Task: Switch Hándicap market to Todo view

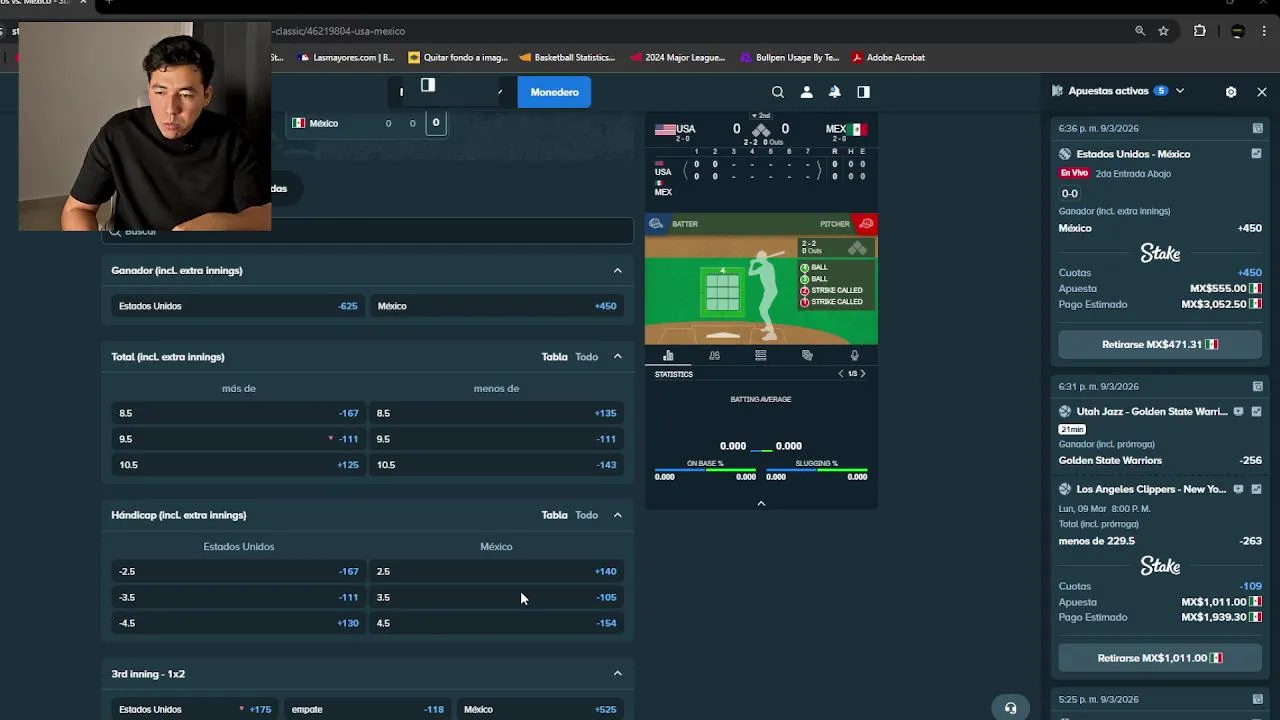Action: click(586, 515)
